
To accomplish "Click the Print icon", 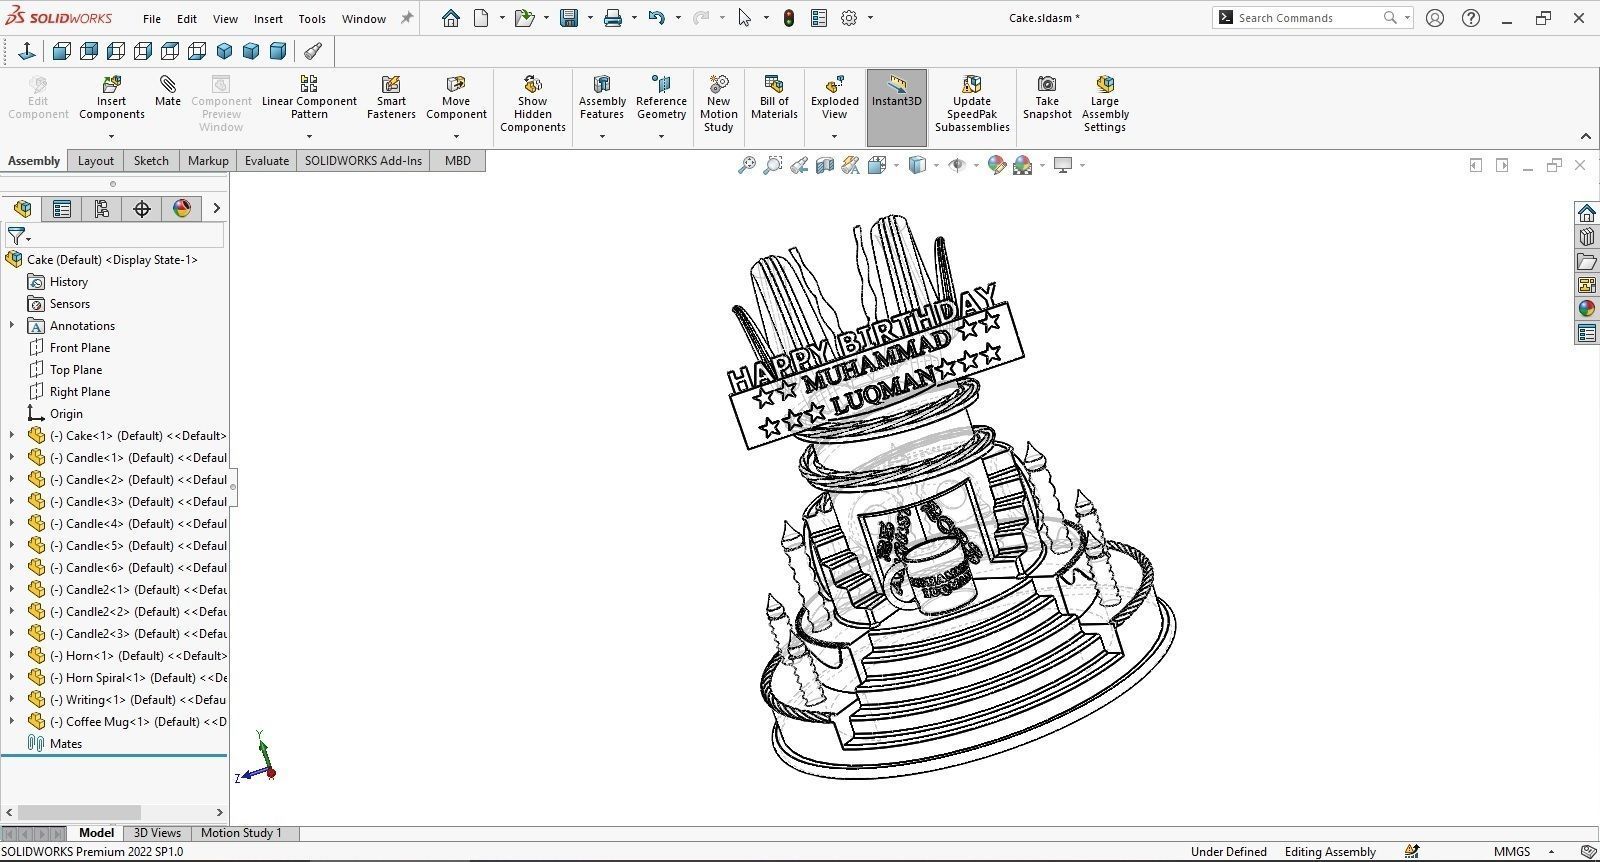I will pyautogui.click(x=613, y=18).
